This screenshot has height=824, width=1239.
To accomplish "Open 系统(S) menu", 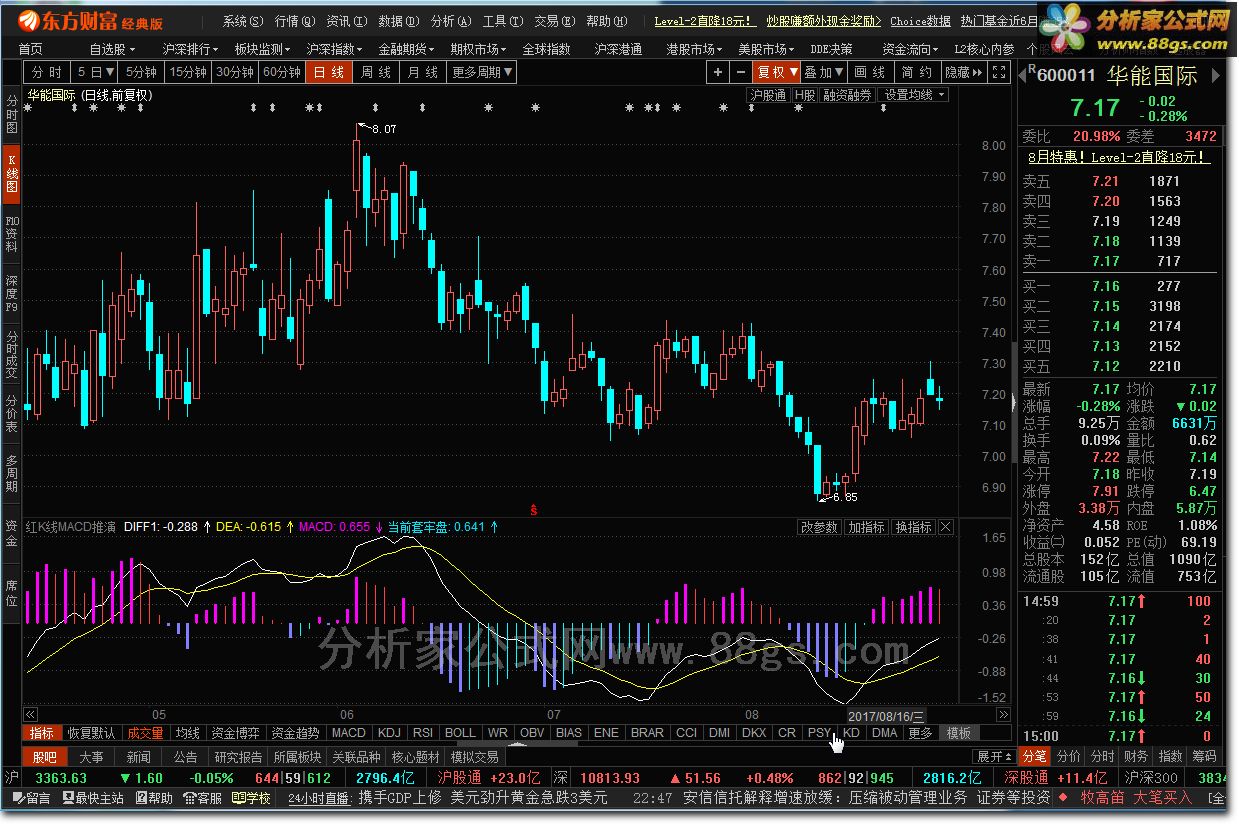I will [x=243, y=21].
